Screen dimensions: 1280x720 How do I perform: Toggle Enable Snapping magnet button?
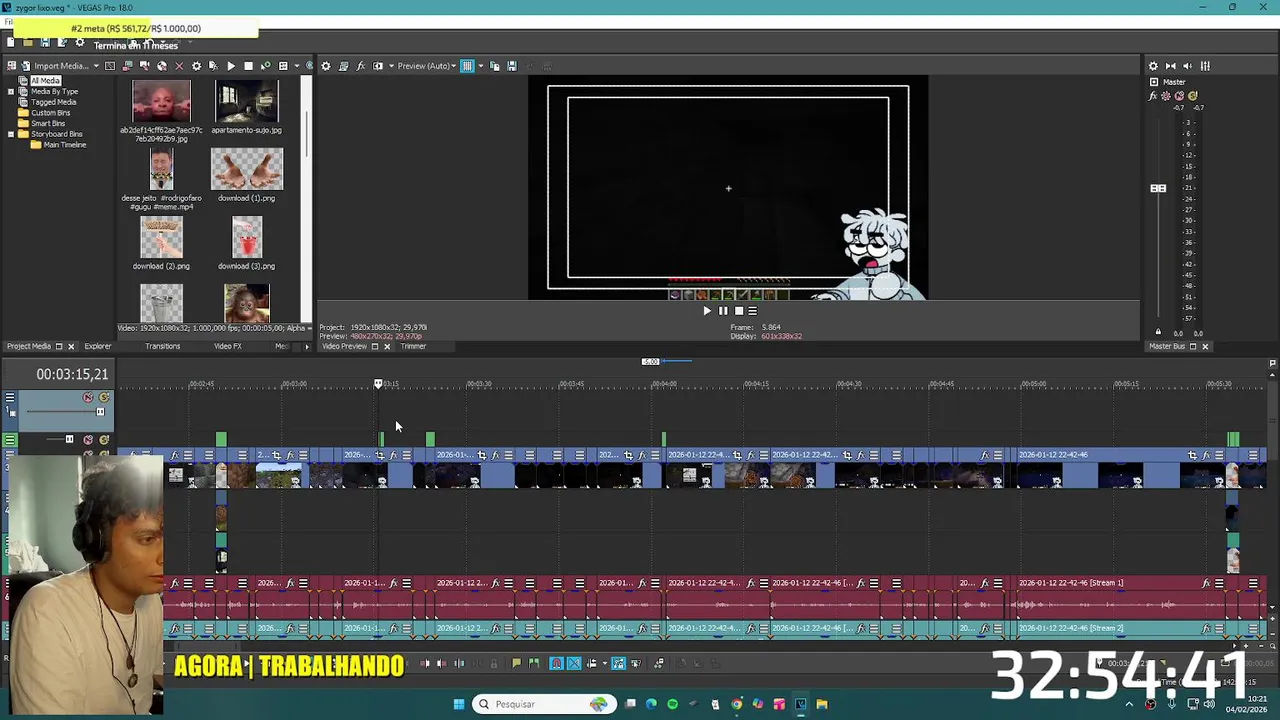[x=557, y=663]
